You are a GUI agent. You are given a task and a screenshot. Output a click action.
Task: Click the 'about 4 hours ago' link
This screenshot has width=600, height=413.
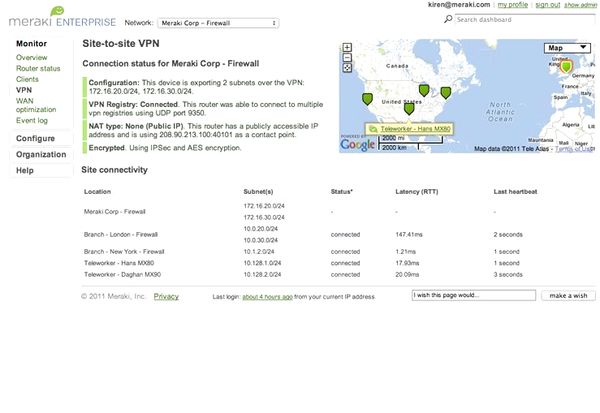click(267, 297)
